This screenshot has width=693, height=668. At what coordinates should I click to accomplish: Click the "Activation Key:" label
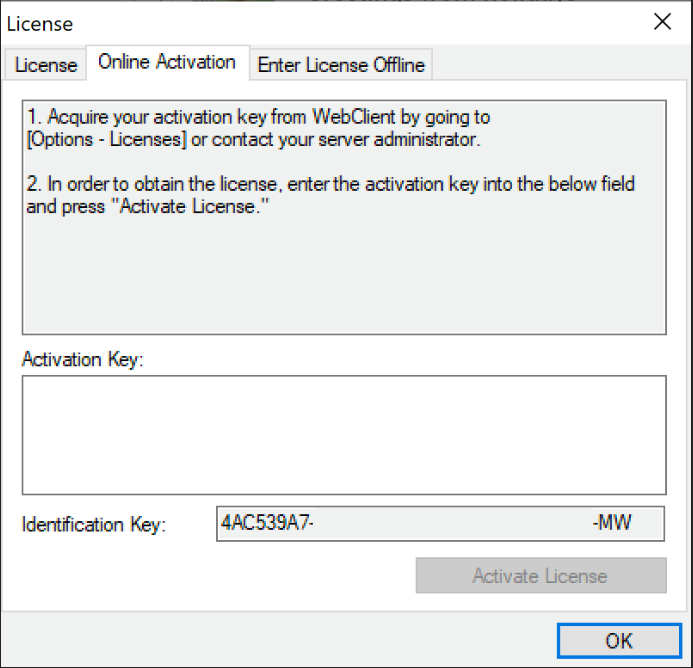(x=83, y=360)
